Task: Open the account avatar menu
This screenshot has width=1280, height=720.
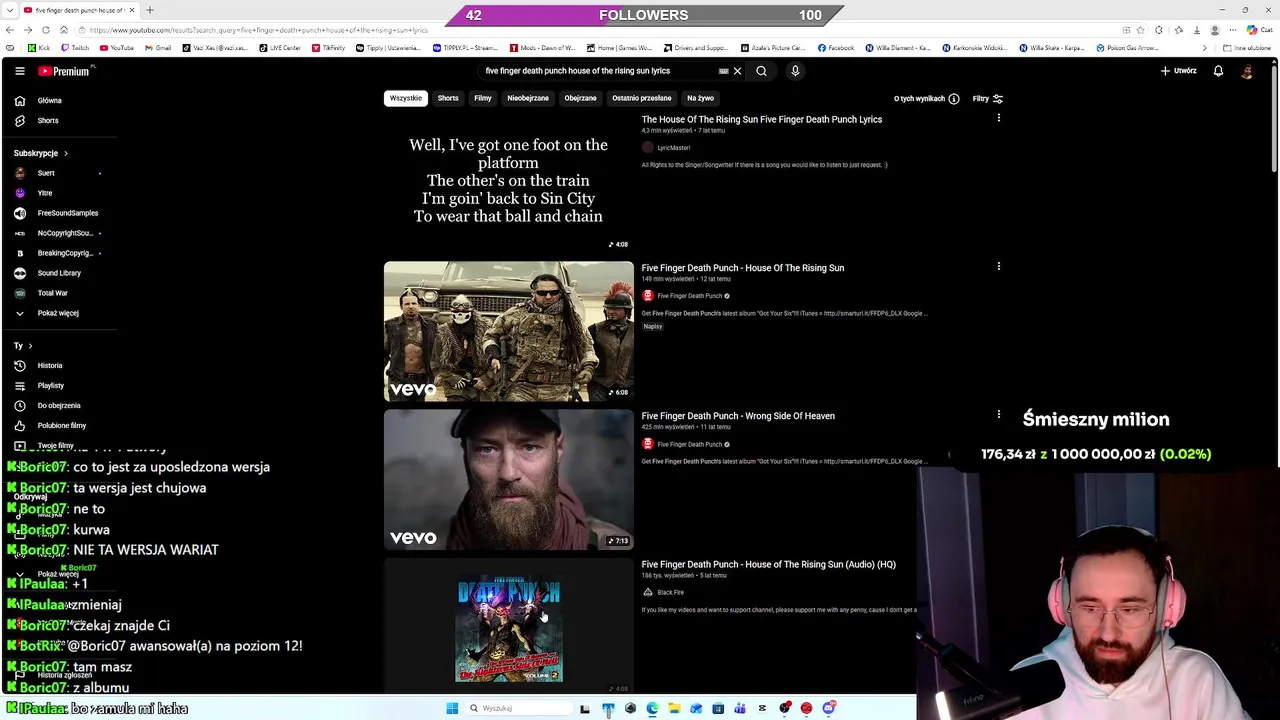Action: tap(1247, 71)
